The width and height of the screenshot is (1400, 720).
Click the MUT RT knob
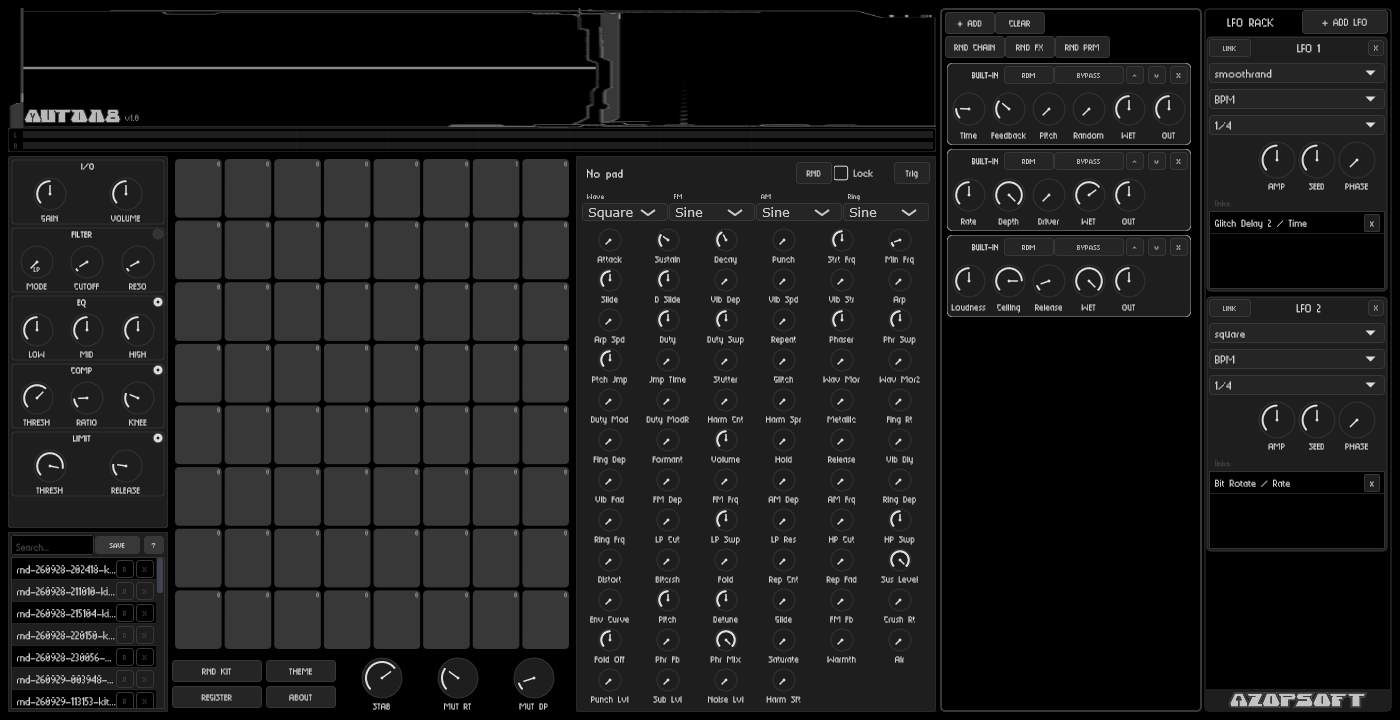click(457, 678)
